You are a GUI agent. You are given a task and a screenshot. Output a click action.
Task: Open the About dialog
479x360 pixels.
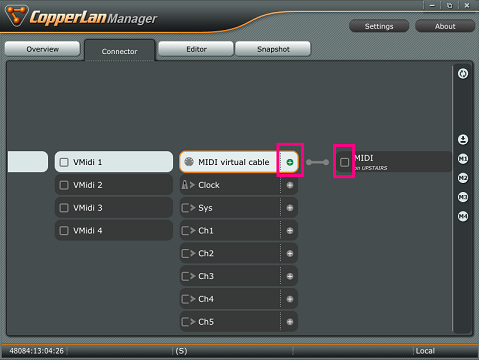[x=445, y=26]
